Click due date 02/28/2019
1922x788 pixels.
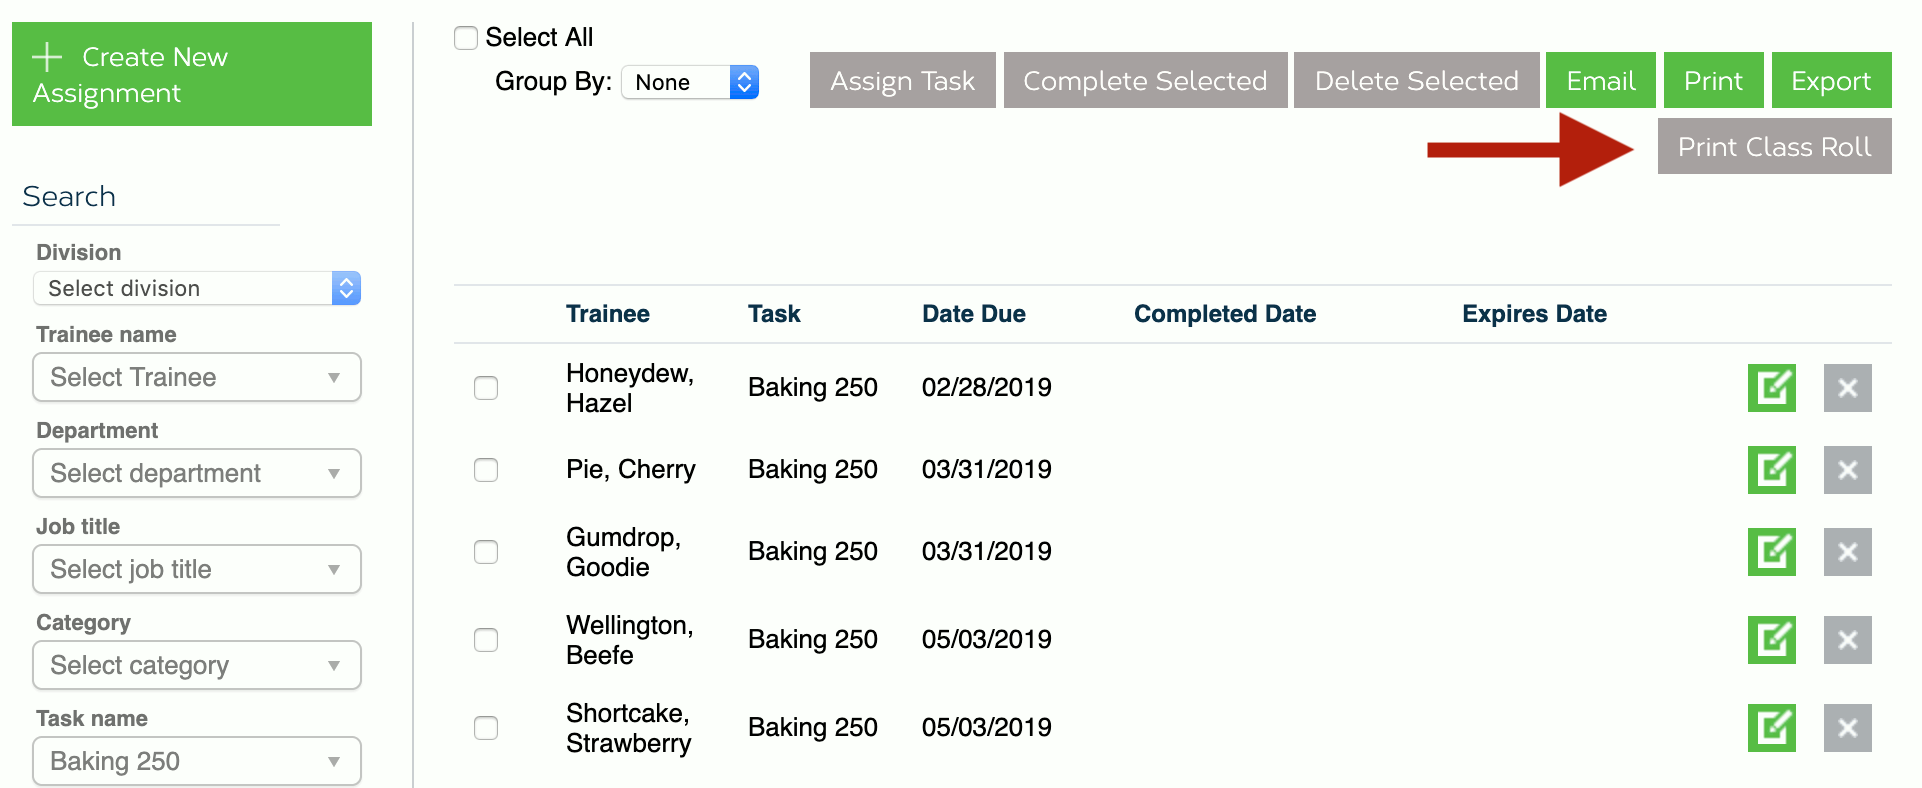987,388
